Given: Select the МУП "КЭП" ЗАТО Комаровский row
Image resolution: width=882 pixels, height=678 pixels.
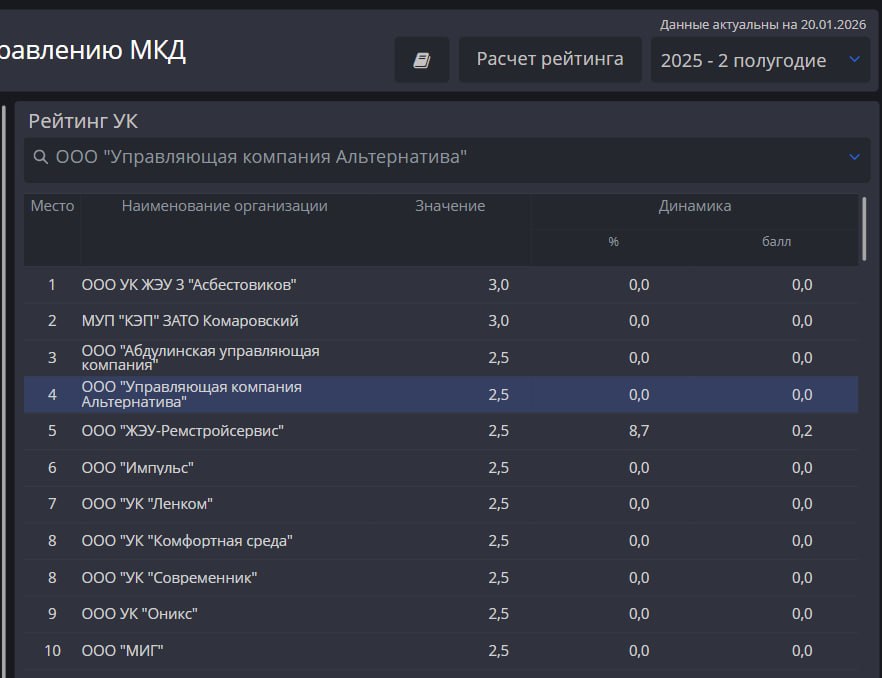Looking at the screenshot, I should (x=190, y=321).
